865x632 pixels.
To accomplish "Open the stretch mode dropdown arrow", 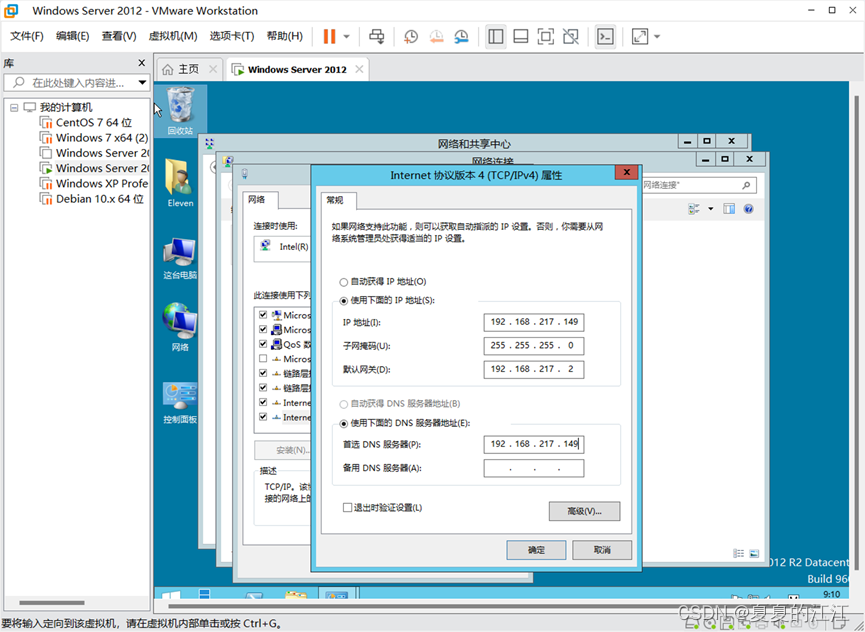I will coord(657,37).
